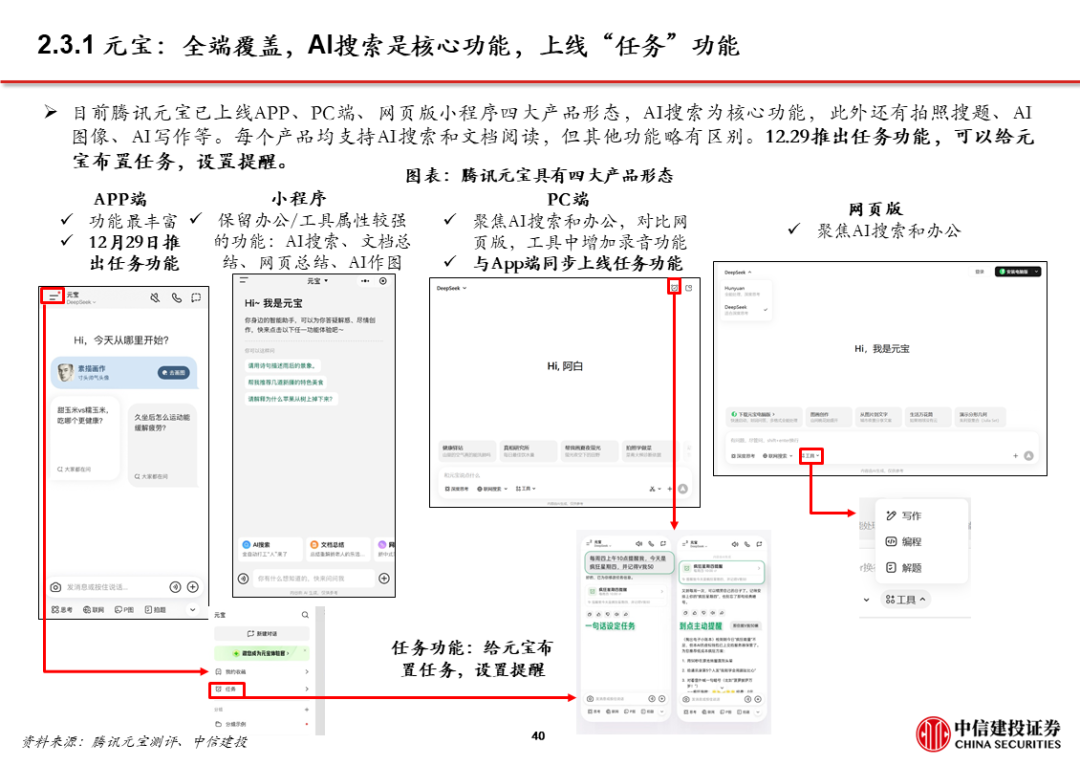Viewport: 1080px width, 766px height.
Task: Expand the chevron at app bottom toolbar
Action: point(192,609)
